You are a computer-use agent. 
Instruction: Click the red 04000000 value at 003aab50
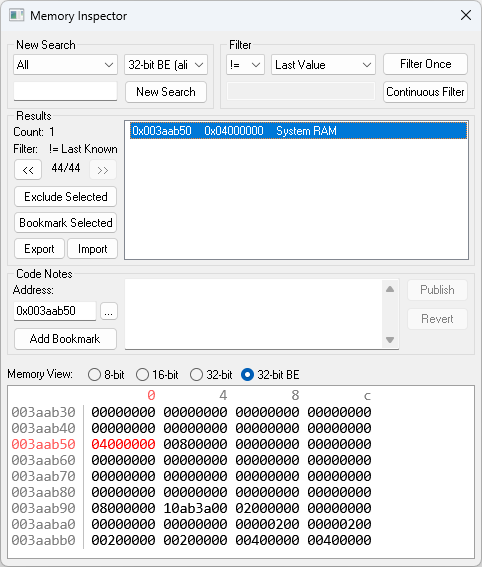123,444
